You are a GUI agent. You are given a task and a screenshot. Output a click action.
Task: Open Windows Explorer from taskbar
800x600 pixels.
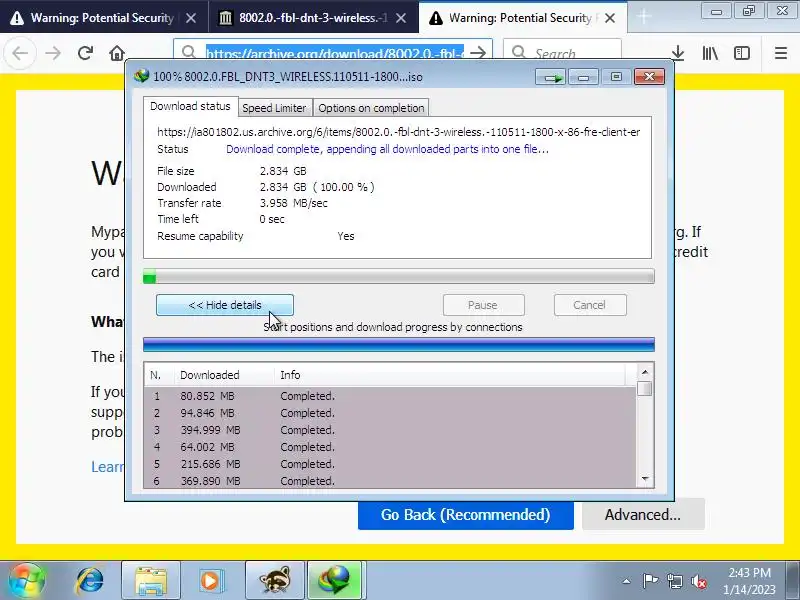click(x=151, y=581)
